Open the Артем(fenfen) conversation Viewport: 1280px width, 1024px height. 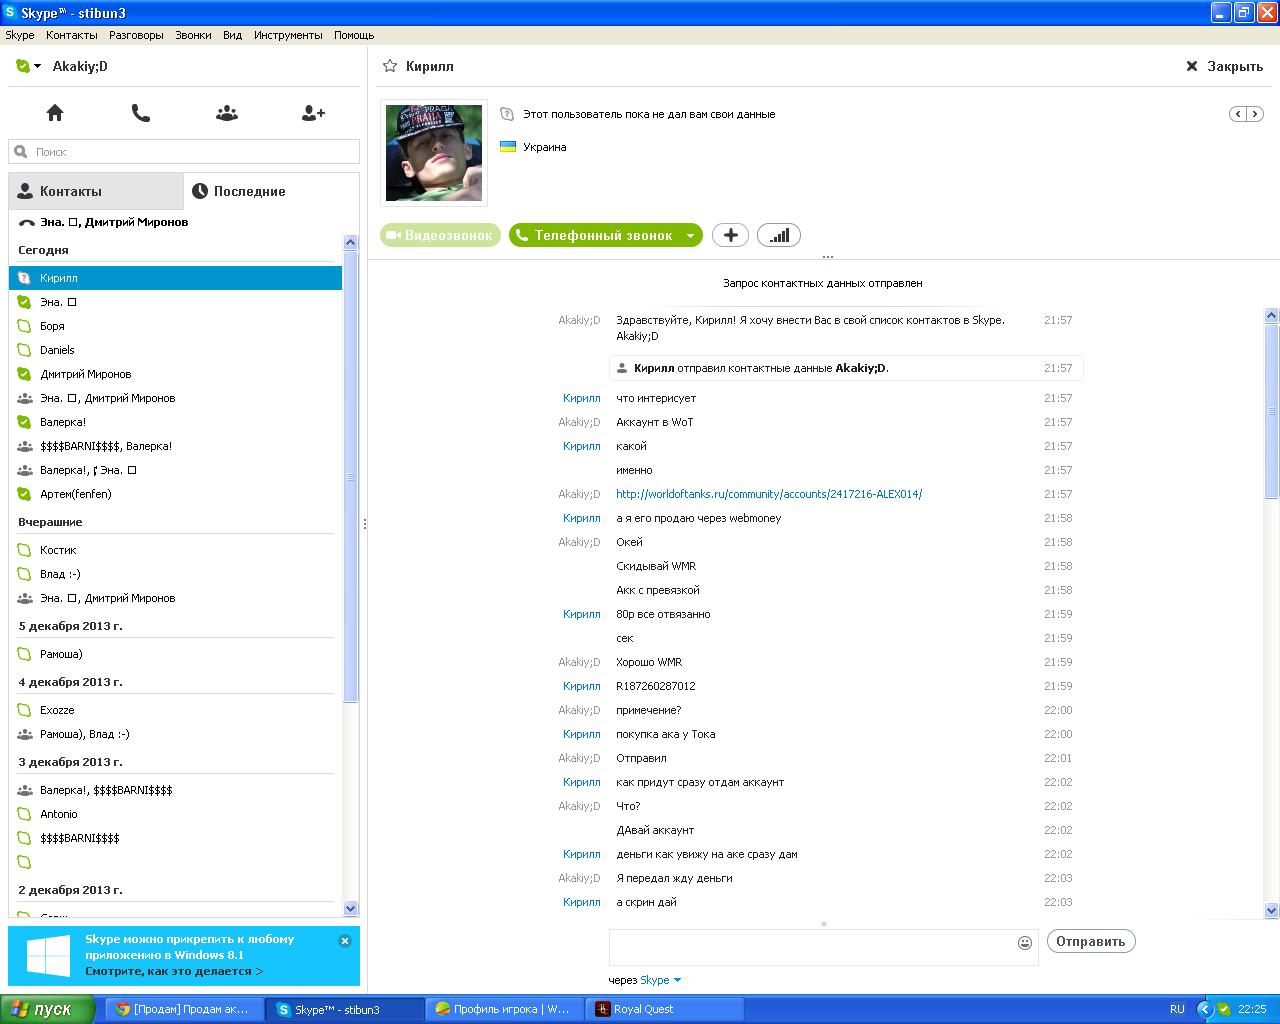[175, 494]
